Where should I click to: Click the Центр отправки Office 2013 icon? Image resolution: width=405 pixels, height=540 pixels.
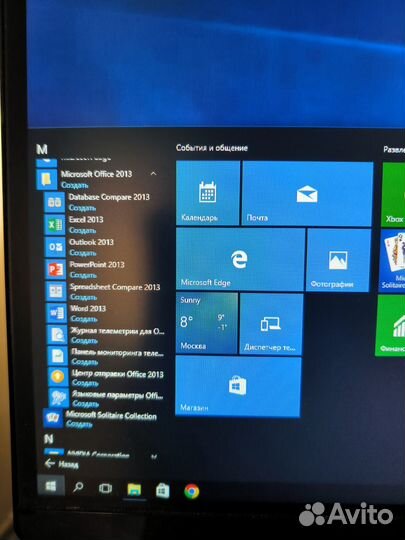click(x=58, y=377)
